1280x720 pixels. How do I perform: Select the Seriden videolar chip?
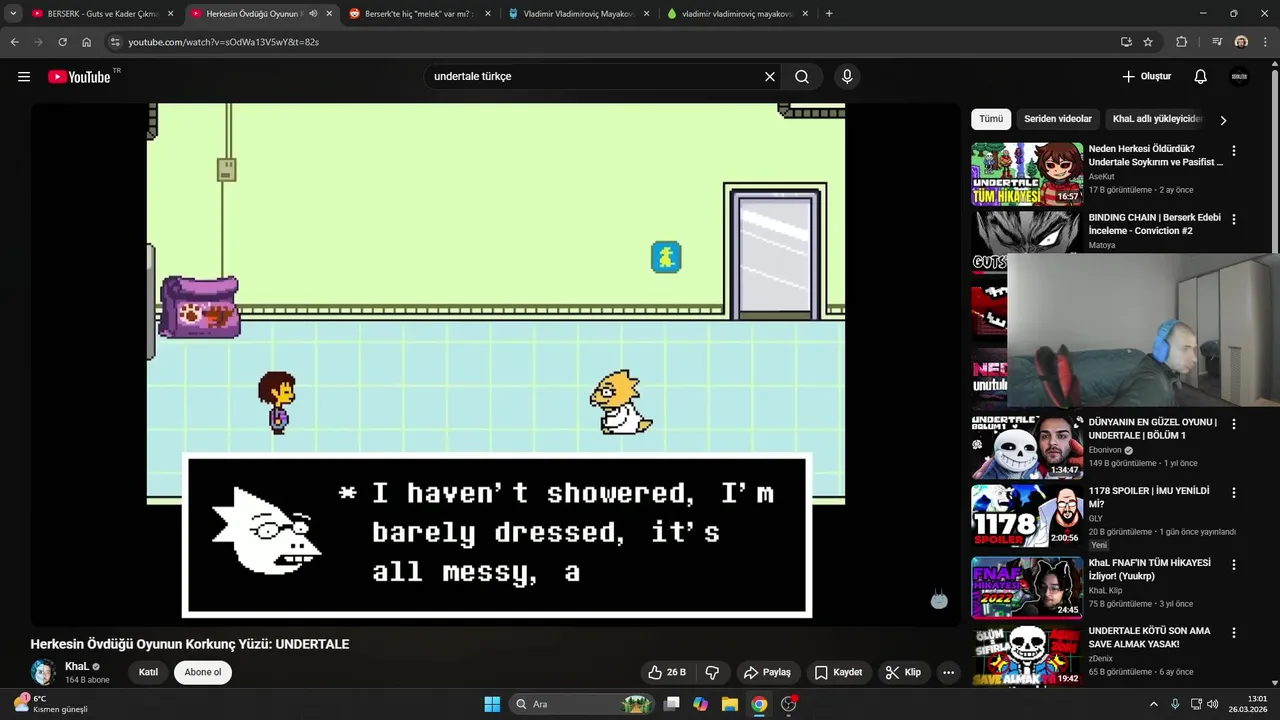click(x=1058, y=119)
